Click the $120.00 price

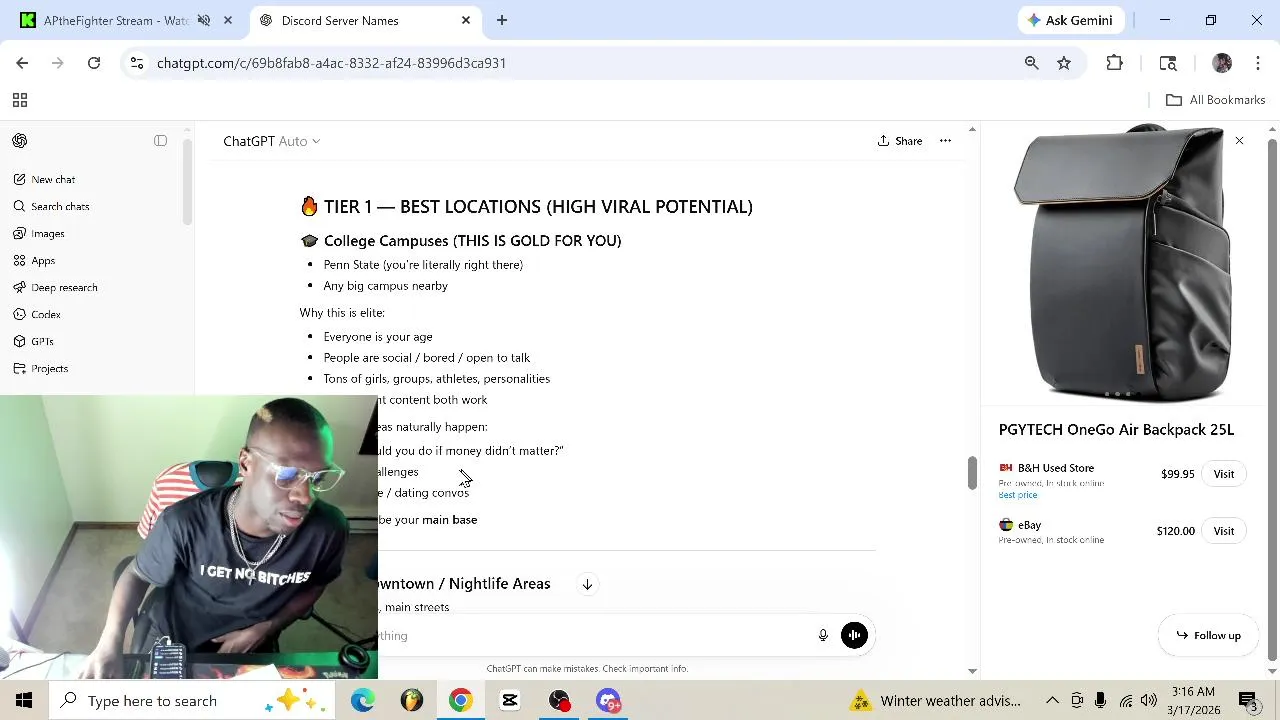[x=1175, y=531]
